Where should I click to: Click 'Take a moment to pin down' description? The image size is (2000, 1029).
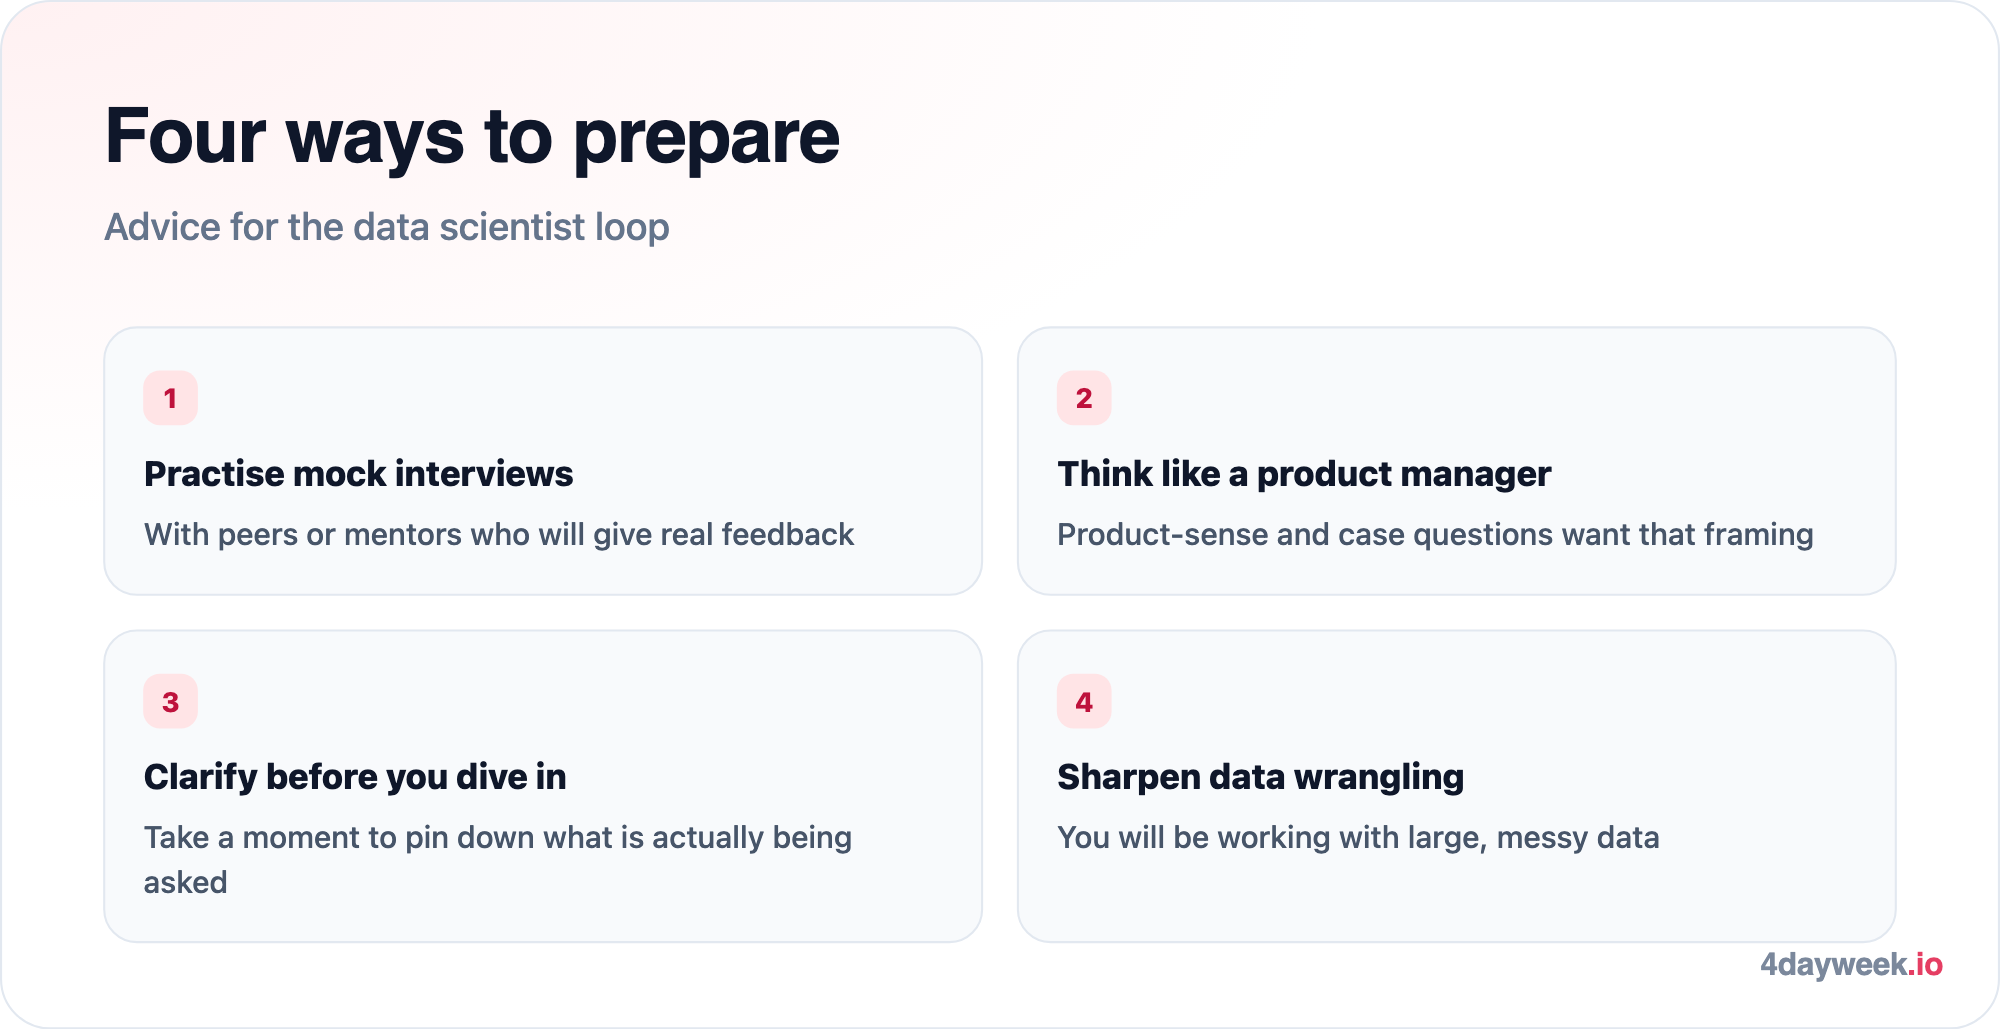pyautogui.click(x=498, y=859)
